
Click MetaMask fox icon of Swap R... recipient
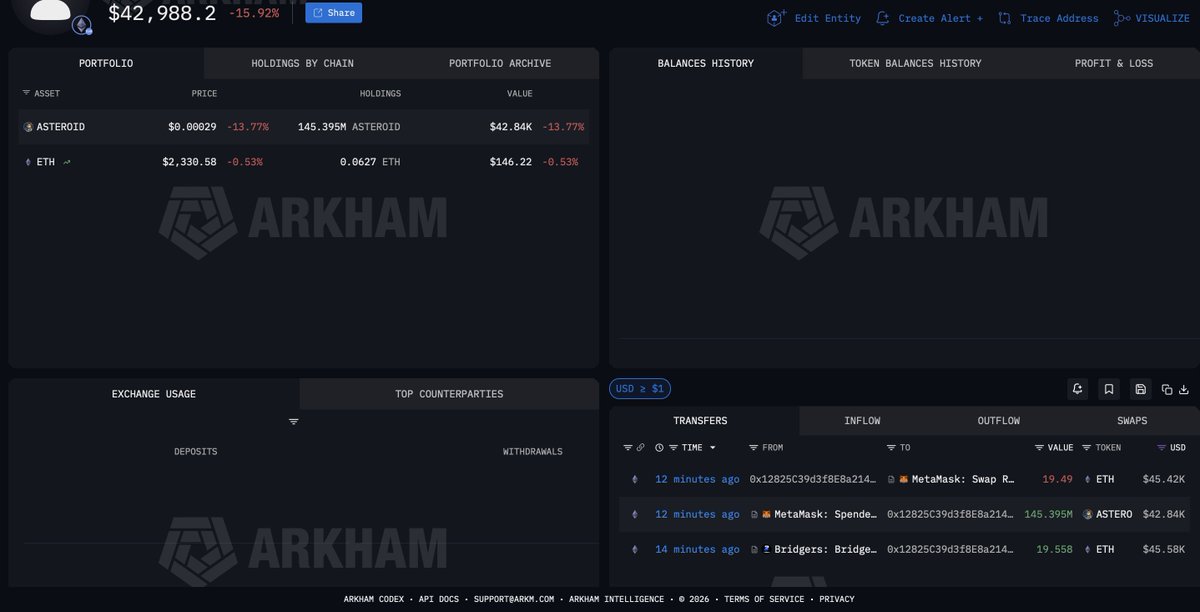pyautogui.click(x=904, y=480)
